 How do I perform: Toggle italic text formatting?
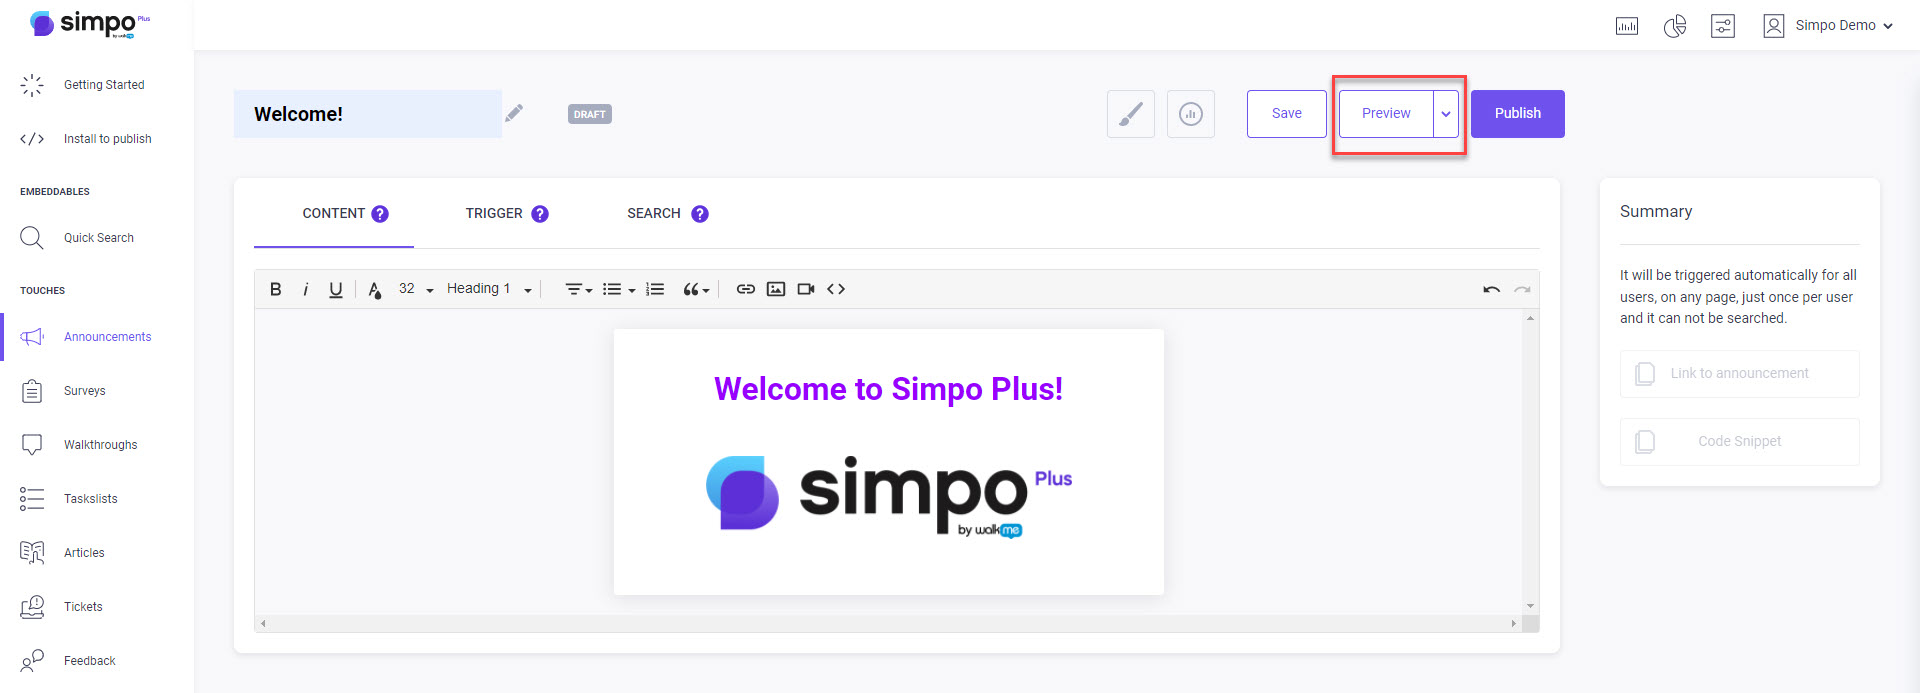[x=306, y=289]
